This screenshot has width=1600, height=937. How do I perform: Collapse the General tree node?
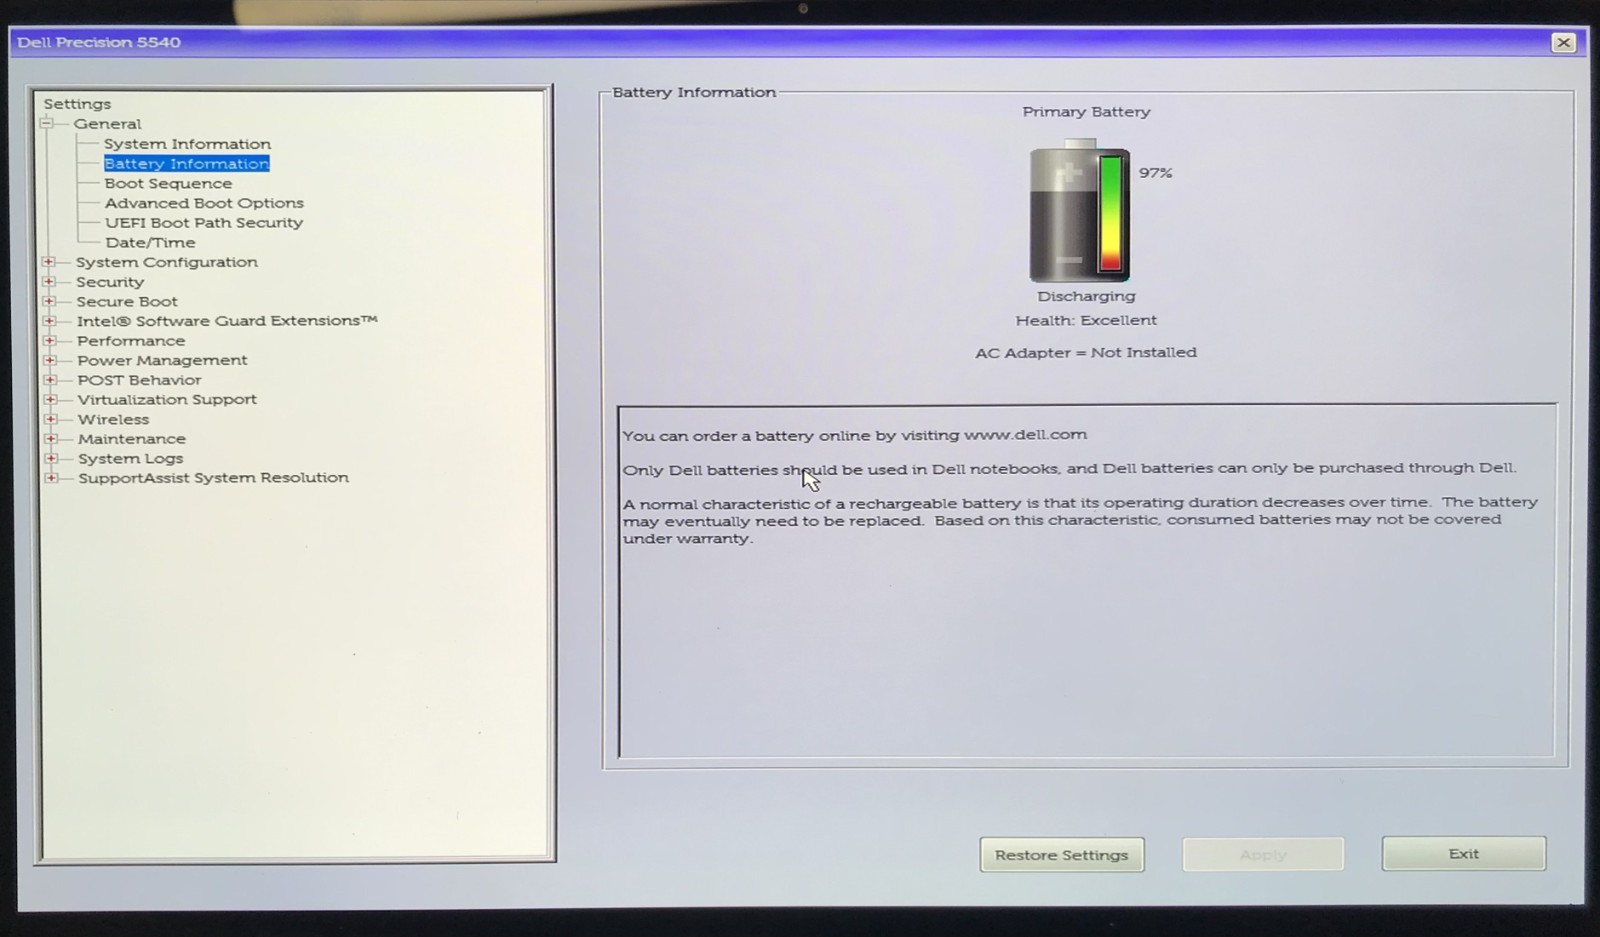(46, 124)
